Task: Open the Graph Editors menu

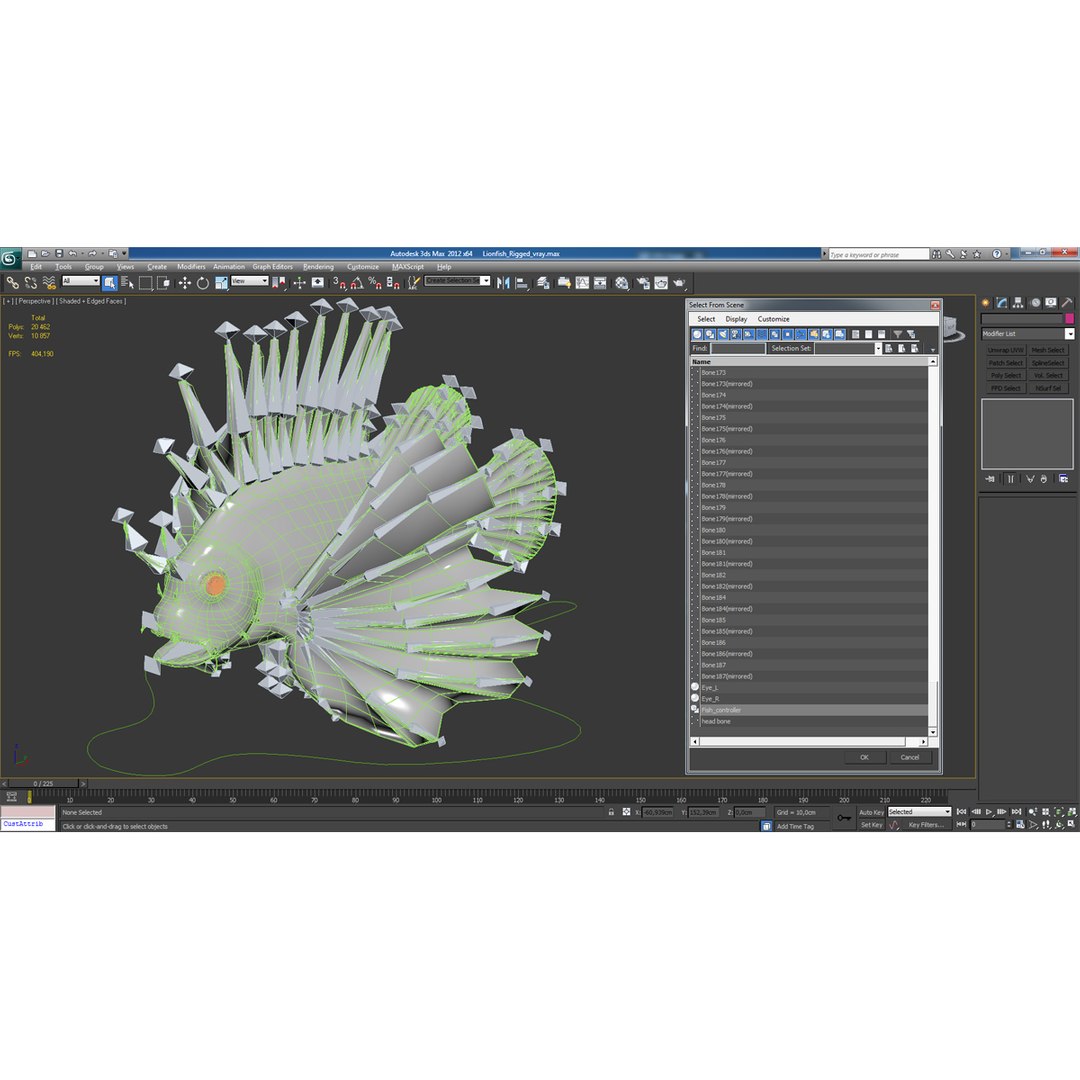Action: [272, 267]
